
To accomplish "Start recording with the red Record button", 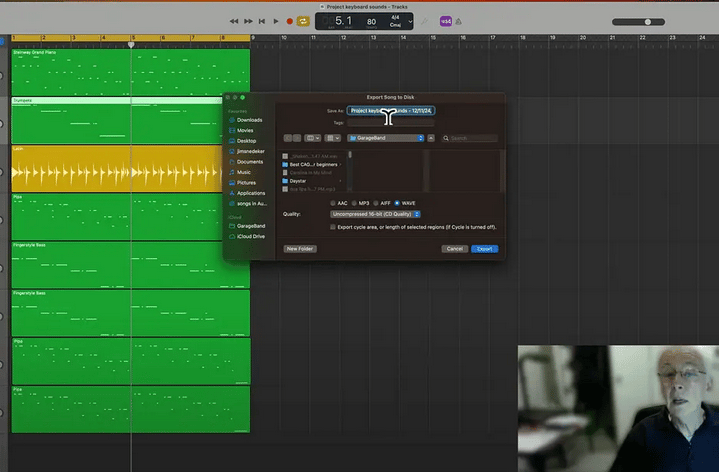I will pyautogui.click(x=290, y=21).
